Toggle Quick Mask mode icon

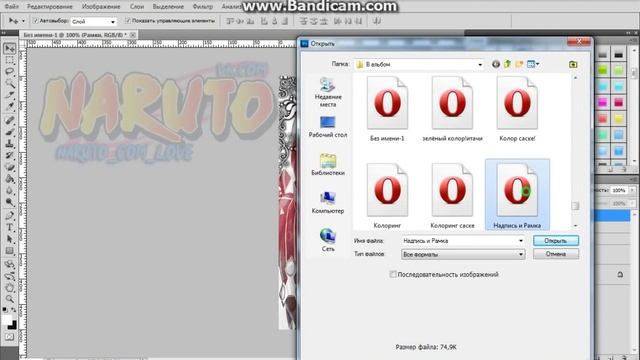tap(9, 337)
